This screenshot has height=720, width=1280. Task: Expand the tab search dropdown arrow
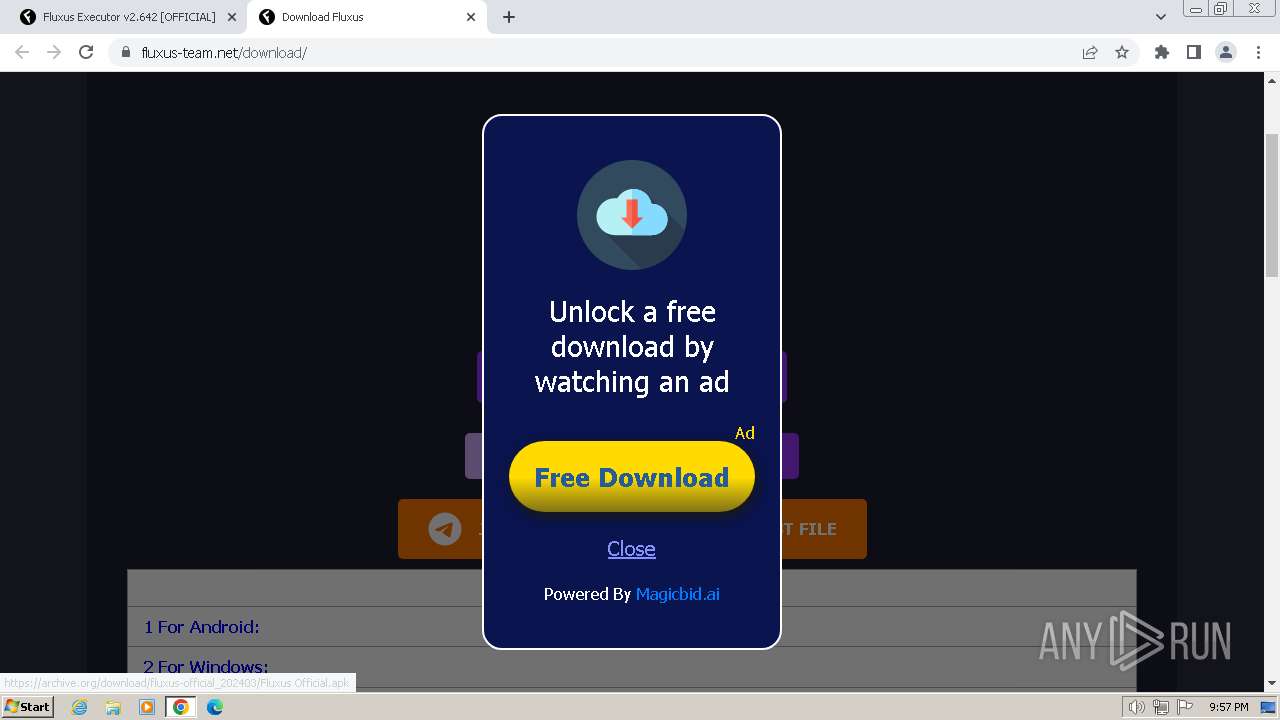pyautogui.click(x=1161, y=17)
